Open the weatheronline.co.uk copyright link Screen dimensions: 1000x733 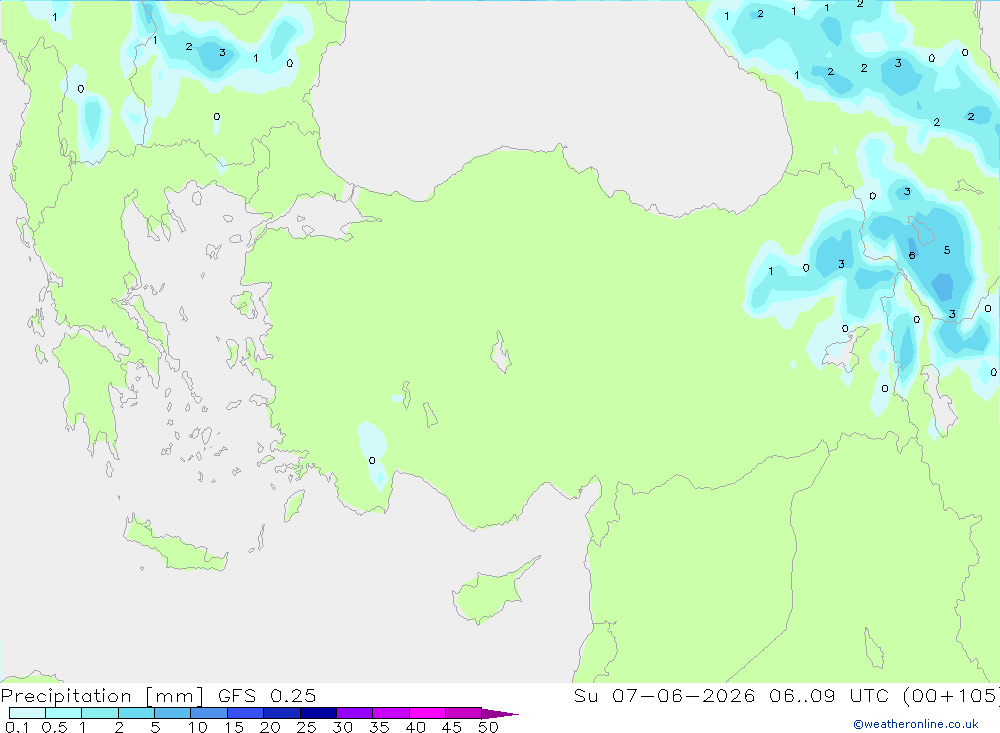coord(916,724)
